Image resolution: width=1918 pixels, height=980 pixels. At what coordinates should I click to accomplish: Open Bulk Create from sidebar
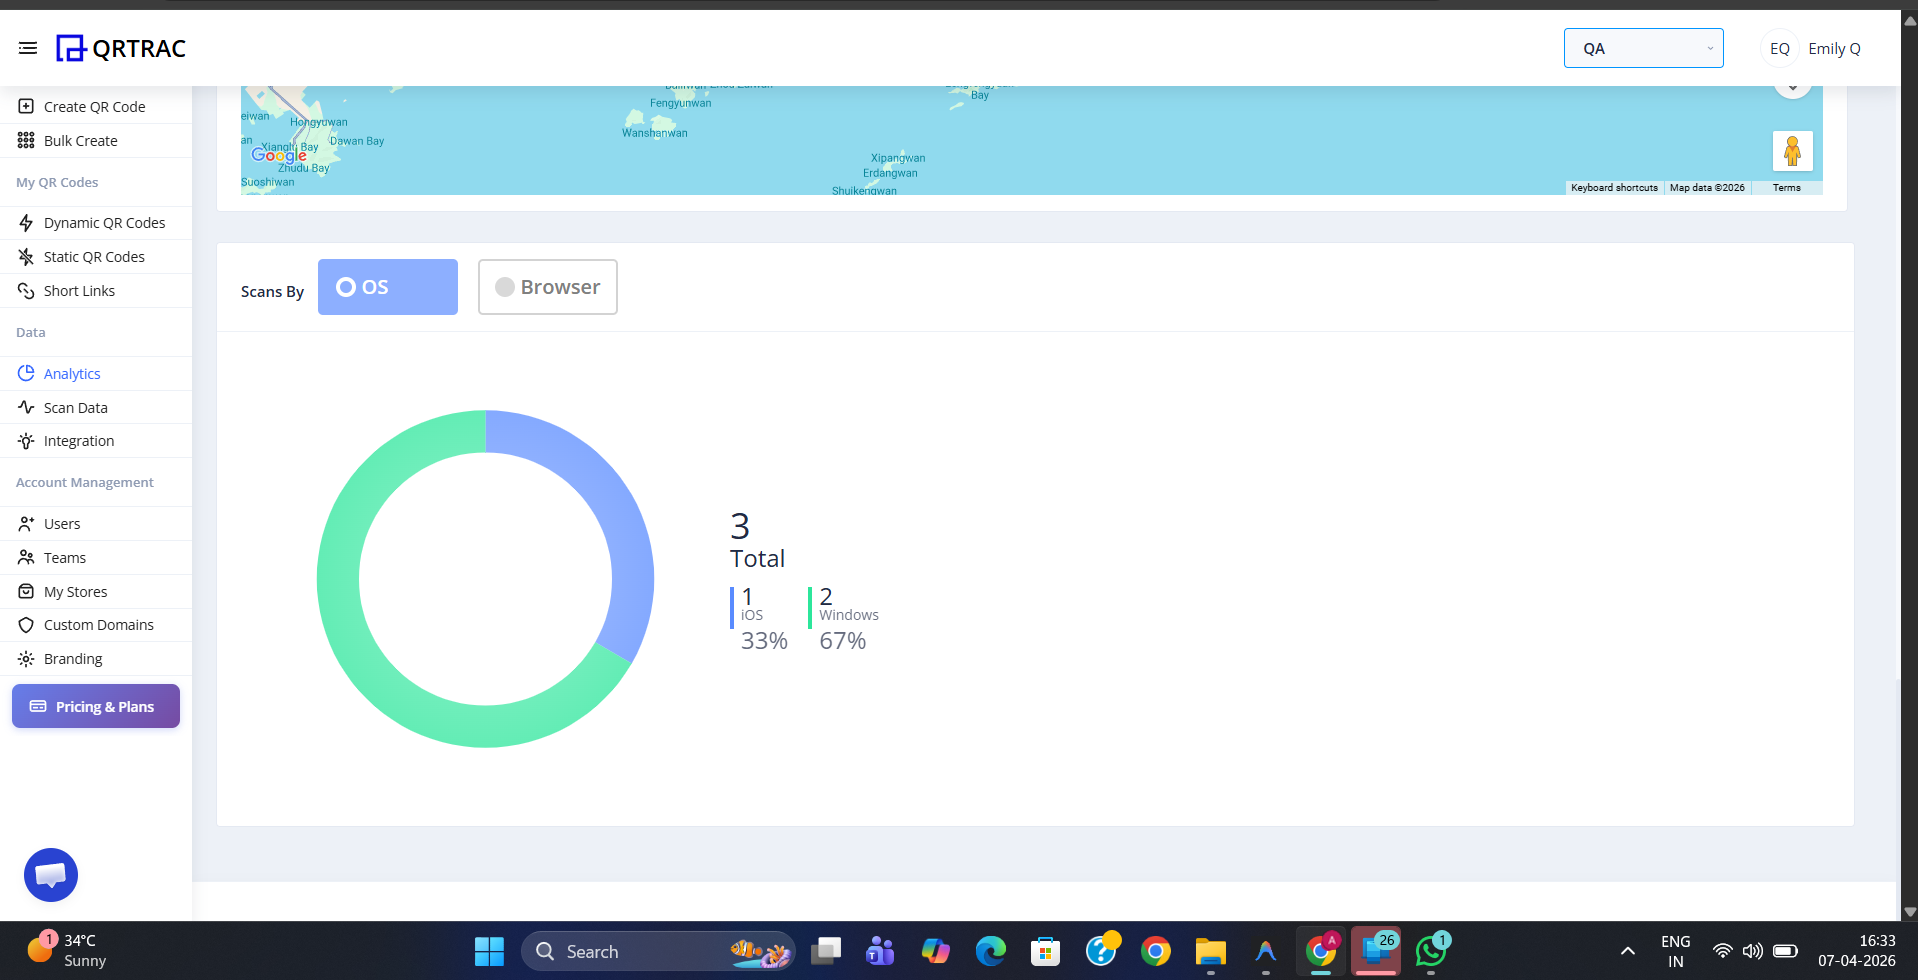80,140
